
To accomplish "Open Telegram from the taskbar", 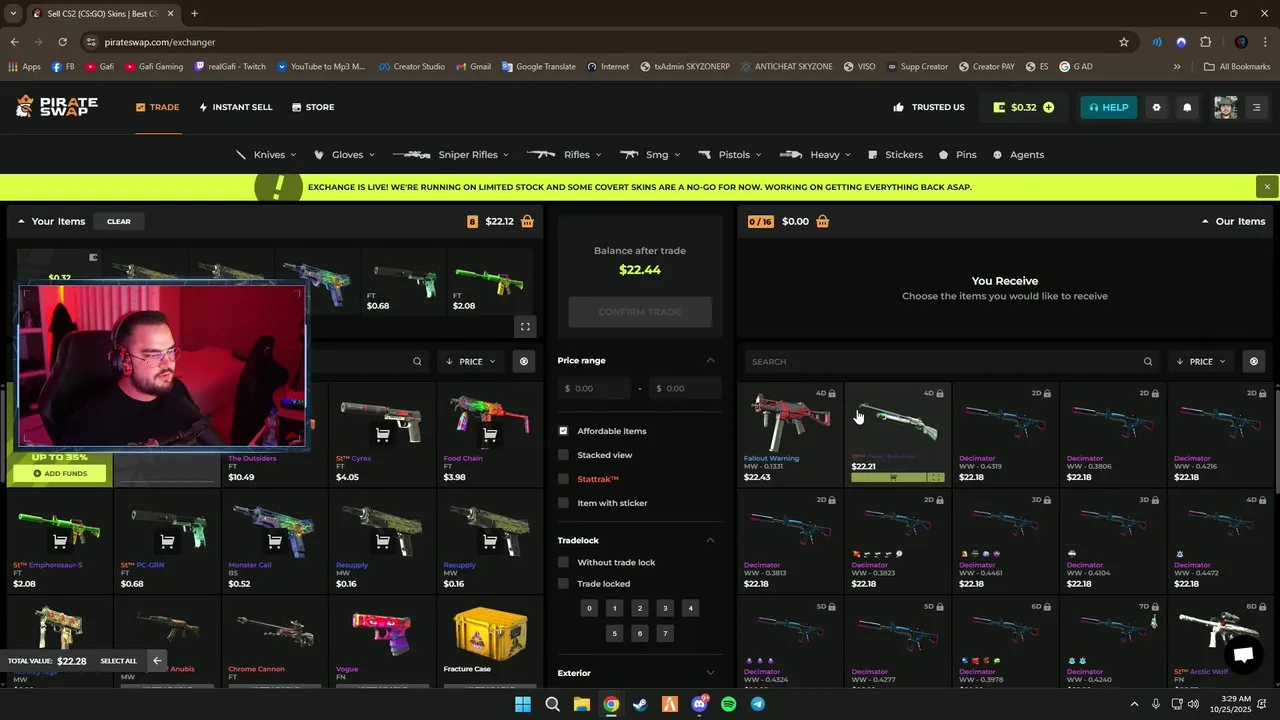I will point(758,704).
